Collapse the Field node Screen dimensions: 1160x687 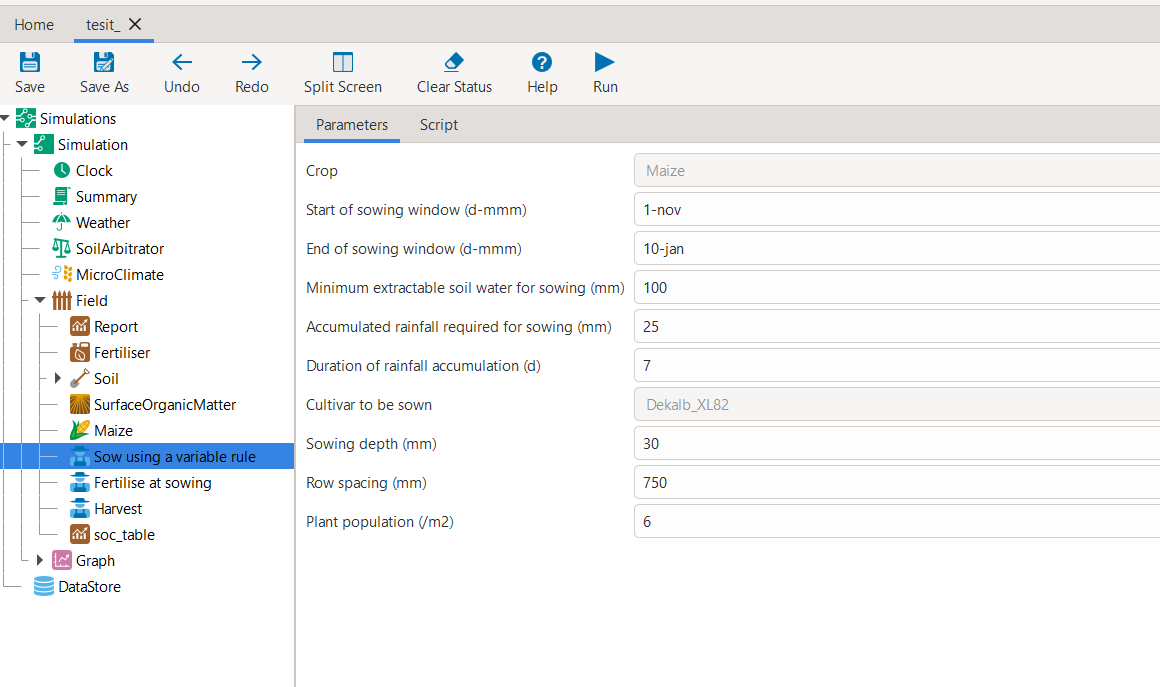click(40, 300)
